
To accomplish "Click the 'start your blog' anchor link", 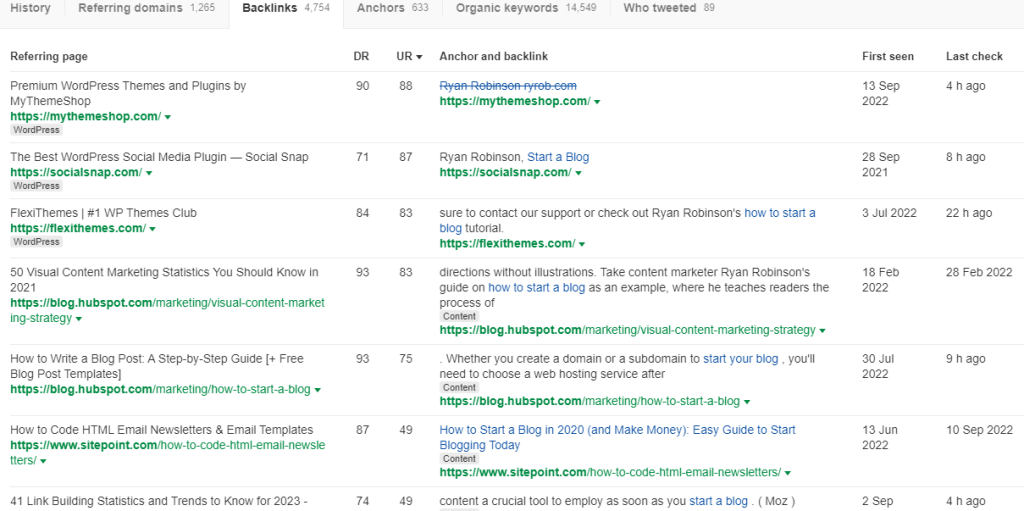I will 741,359.
